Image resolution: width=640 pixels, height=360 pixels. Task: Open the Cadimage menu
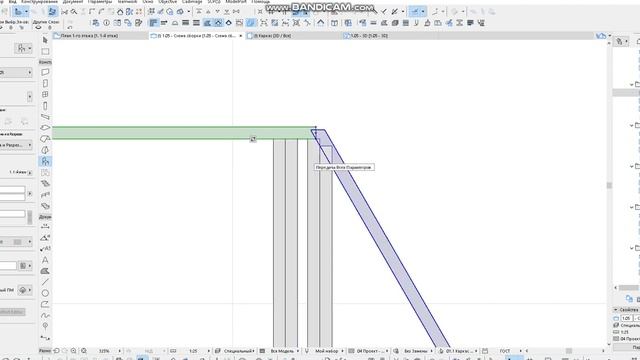click(x=192, y=2)
